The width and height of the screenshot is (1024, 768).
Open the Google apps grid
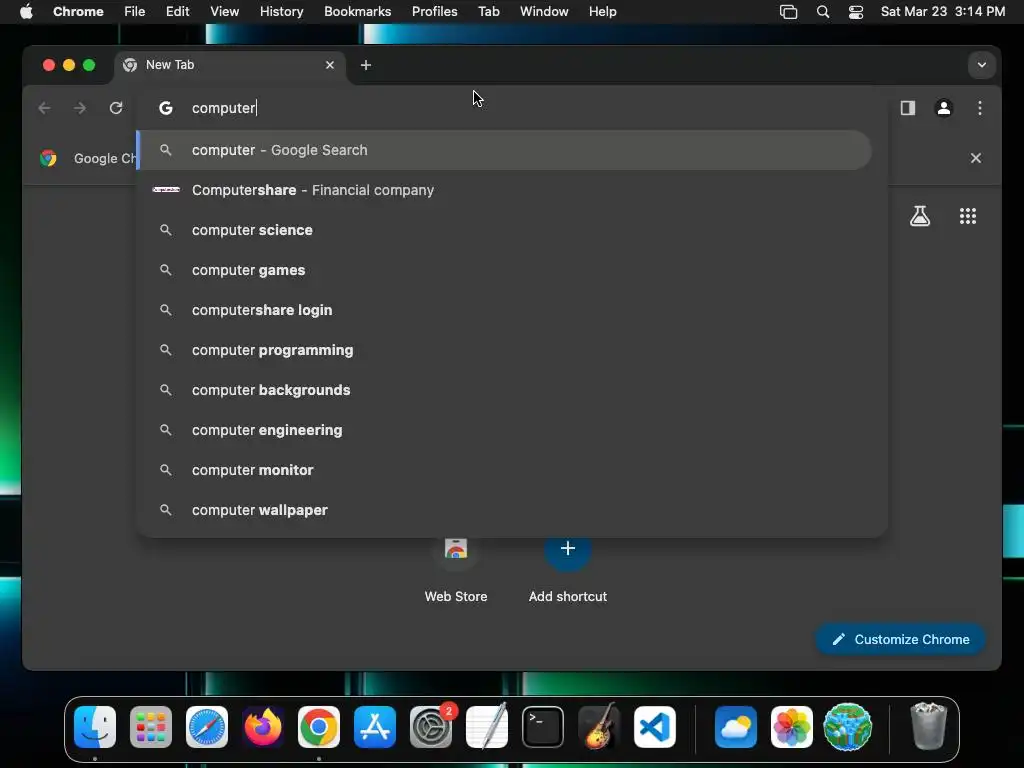point(968,216)
